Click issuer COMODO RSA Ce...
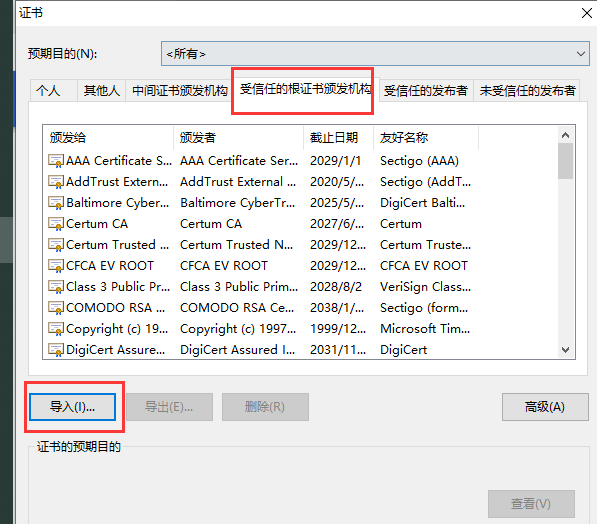The width and height of the screenshot is (597, 524). point(237,308)
